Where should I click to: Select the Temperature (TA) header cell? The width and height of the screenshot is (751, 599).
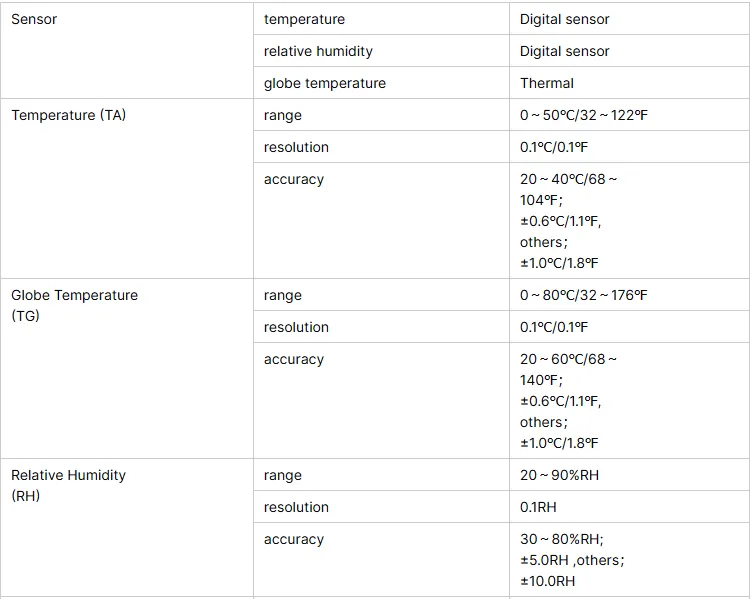tap(126, 188)
